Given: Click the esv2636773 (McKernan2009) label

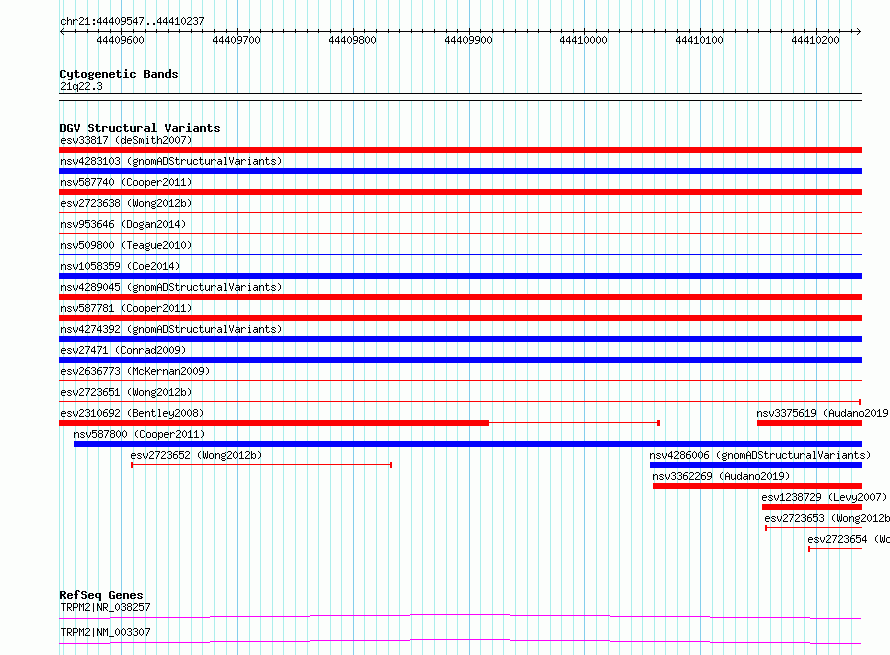Looking at the screenshot, I should pos(135,371).
